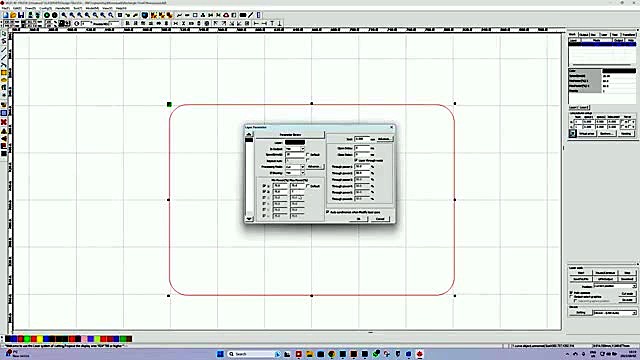
Task: Toggle Default checkbox next to Speed field
Action: (308, 155)
